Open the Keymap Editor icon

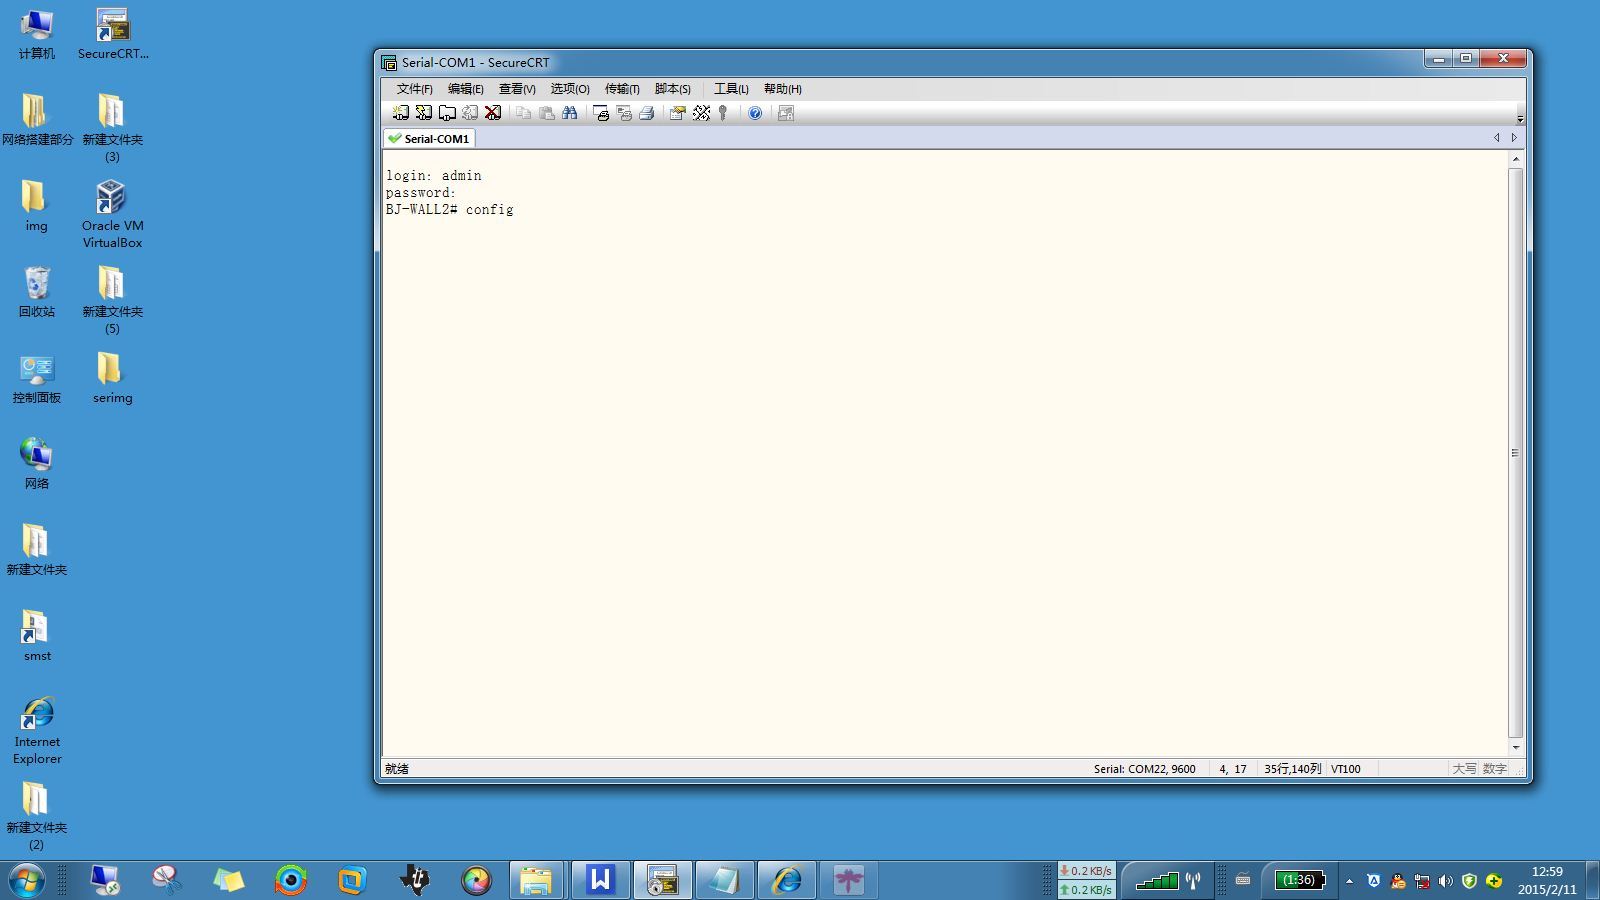coord(701,113)
